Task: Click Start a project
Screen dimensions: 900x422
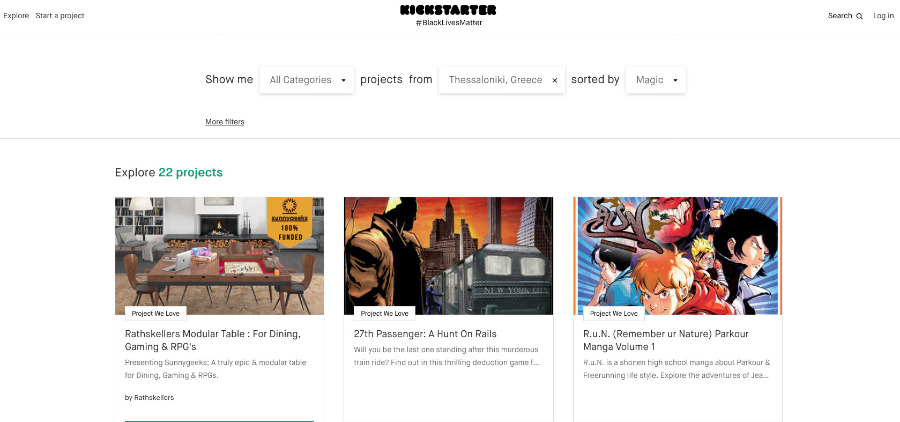Action: point(60,16)
